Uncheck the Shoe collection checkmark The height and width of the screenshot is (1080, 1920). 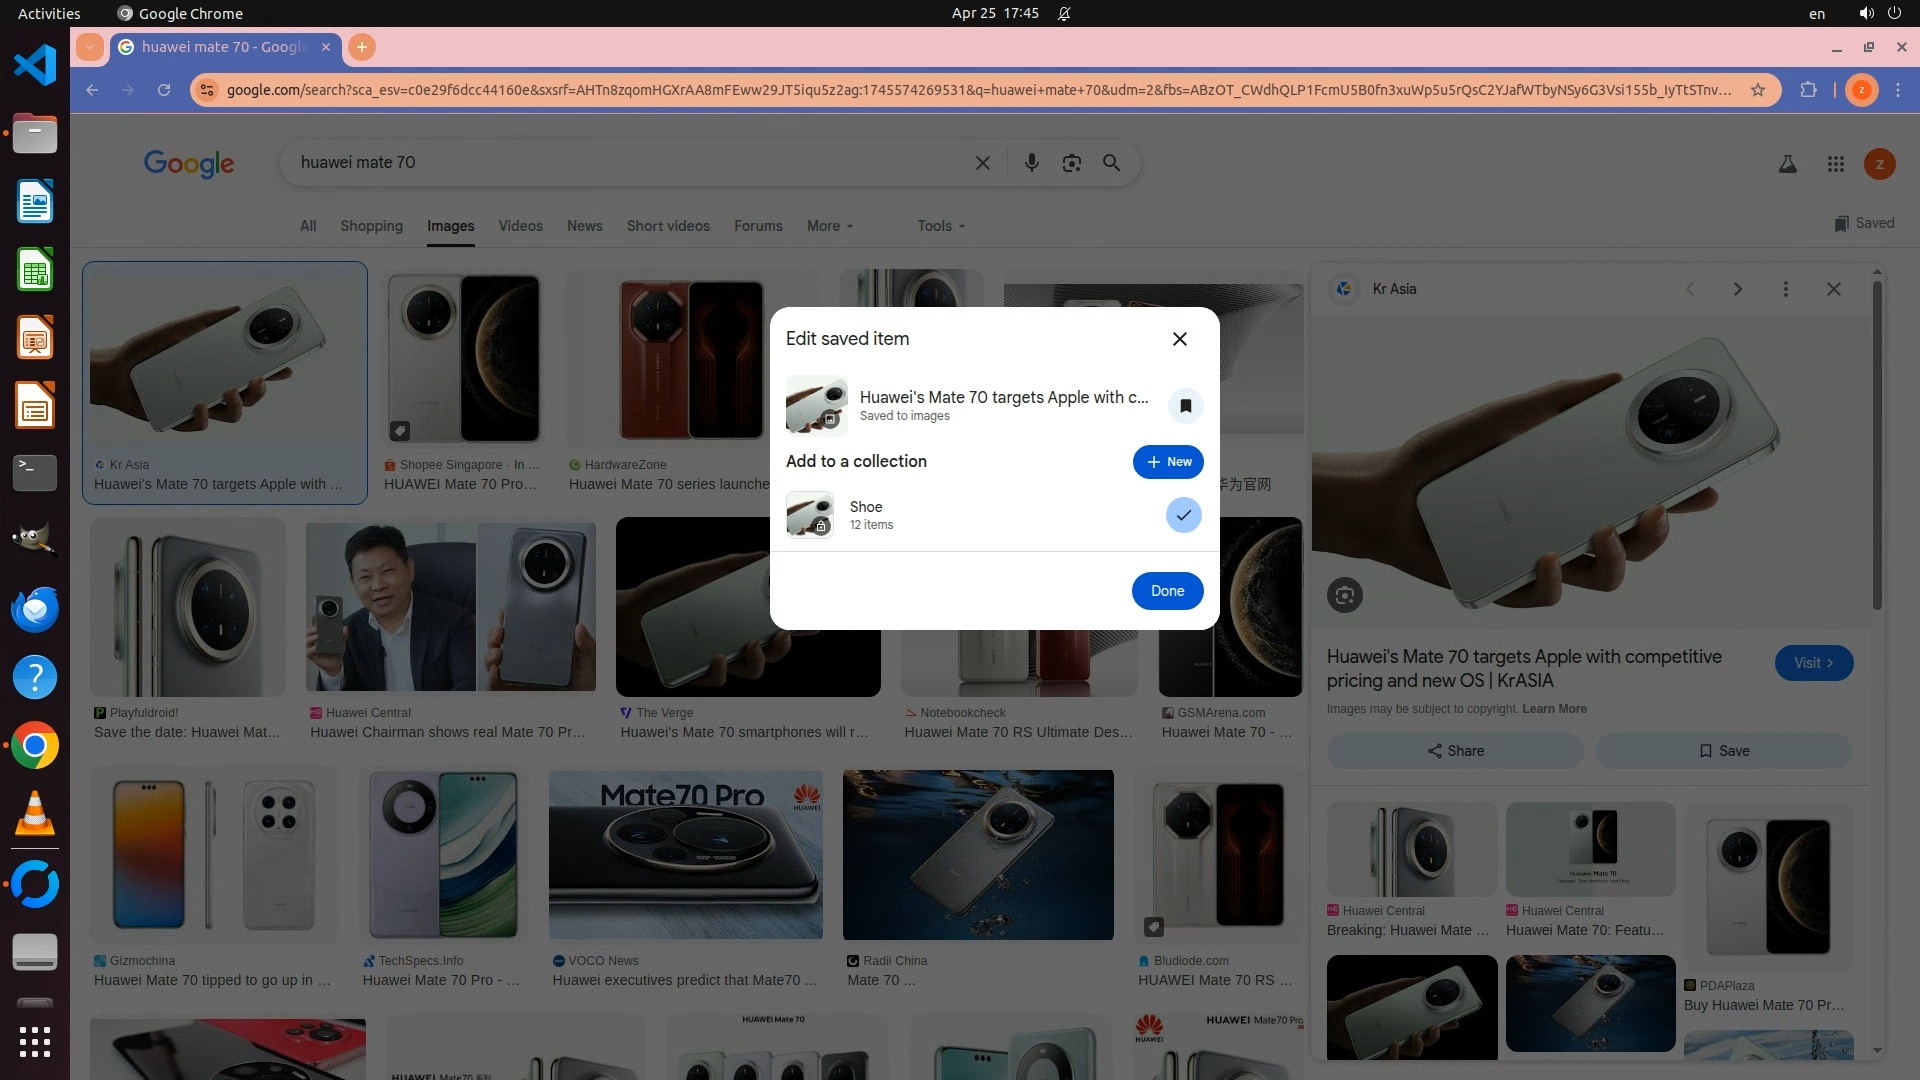pos(1183,515)
